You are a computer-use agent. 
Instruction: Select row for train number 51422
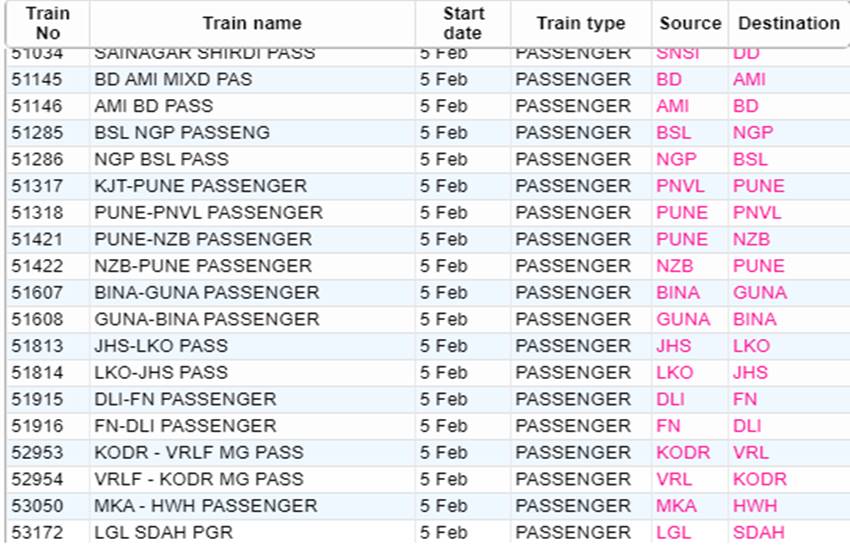428,266
